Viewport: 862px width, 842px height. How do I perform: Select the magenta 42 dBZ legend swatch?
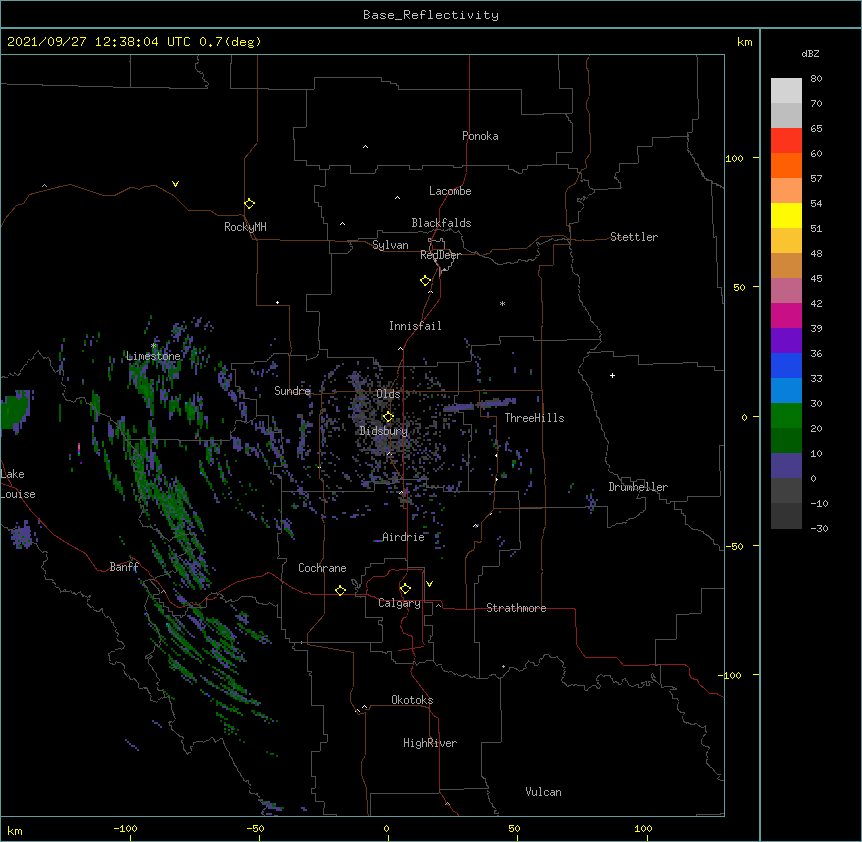786,315
